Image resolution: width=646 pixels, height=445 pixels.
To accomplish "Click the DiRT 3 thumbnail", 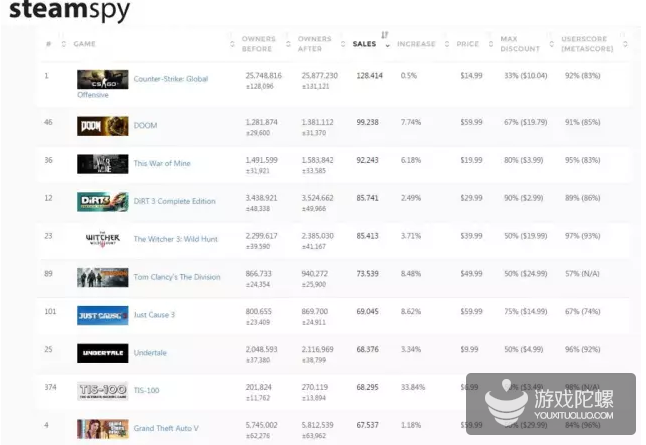I will pyautogui.click(x=103, y=202).
